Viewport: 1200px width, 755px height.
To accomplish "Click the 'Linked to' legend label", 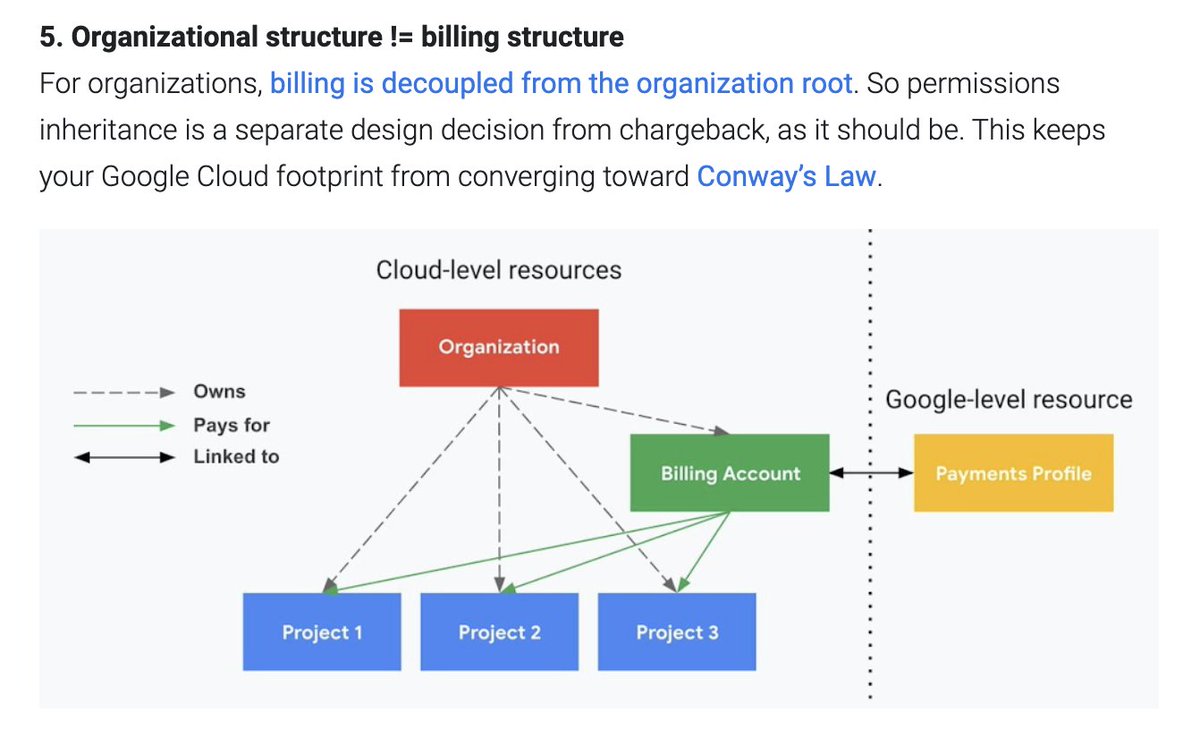I will [236, 457].
